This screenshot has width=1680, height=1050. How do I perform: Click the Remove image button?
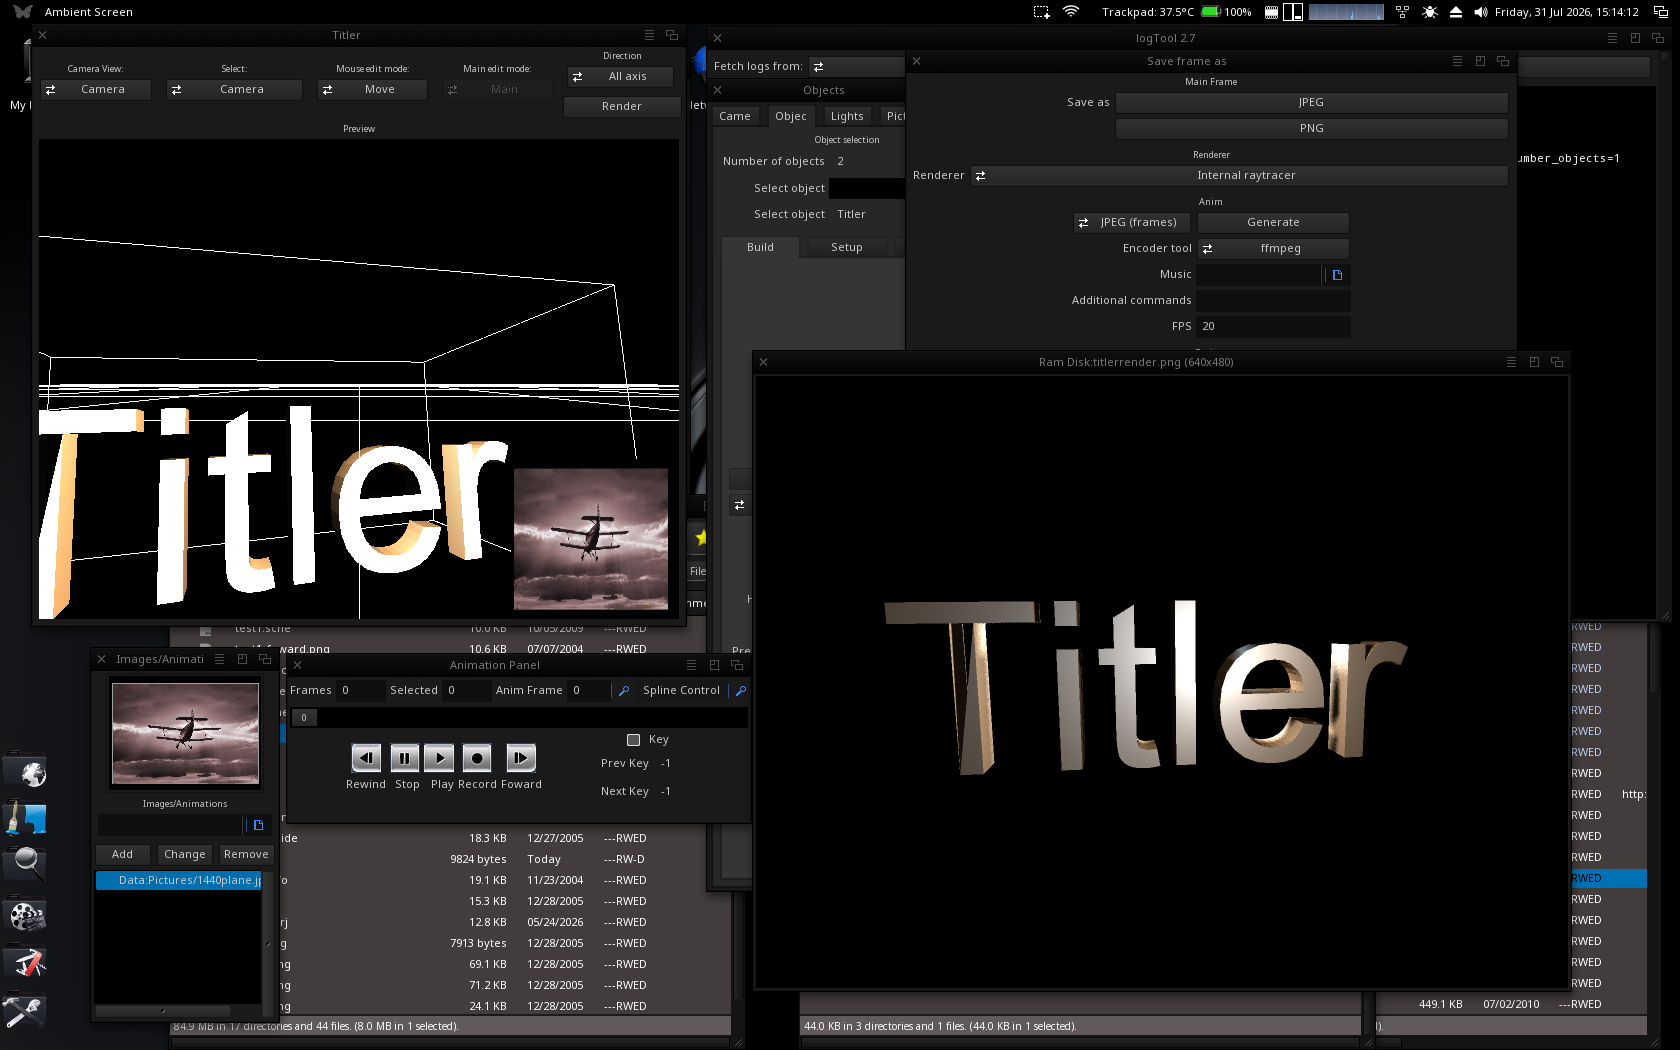click(246, 855)
